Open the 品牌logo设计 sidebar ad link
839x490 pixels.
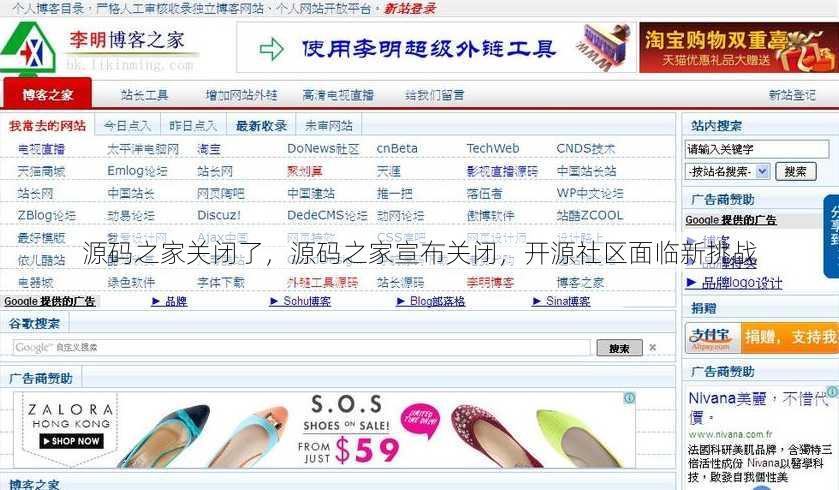pyautogui.click(x=735, y=282)
